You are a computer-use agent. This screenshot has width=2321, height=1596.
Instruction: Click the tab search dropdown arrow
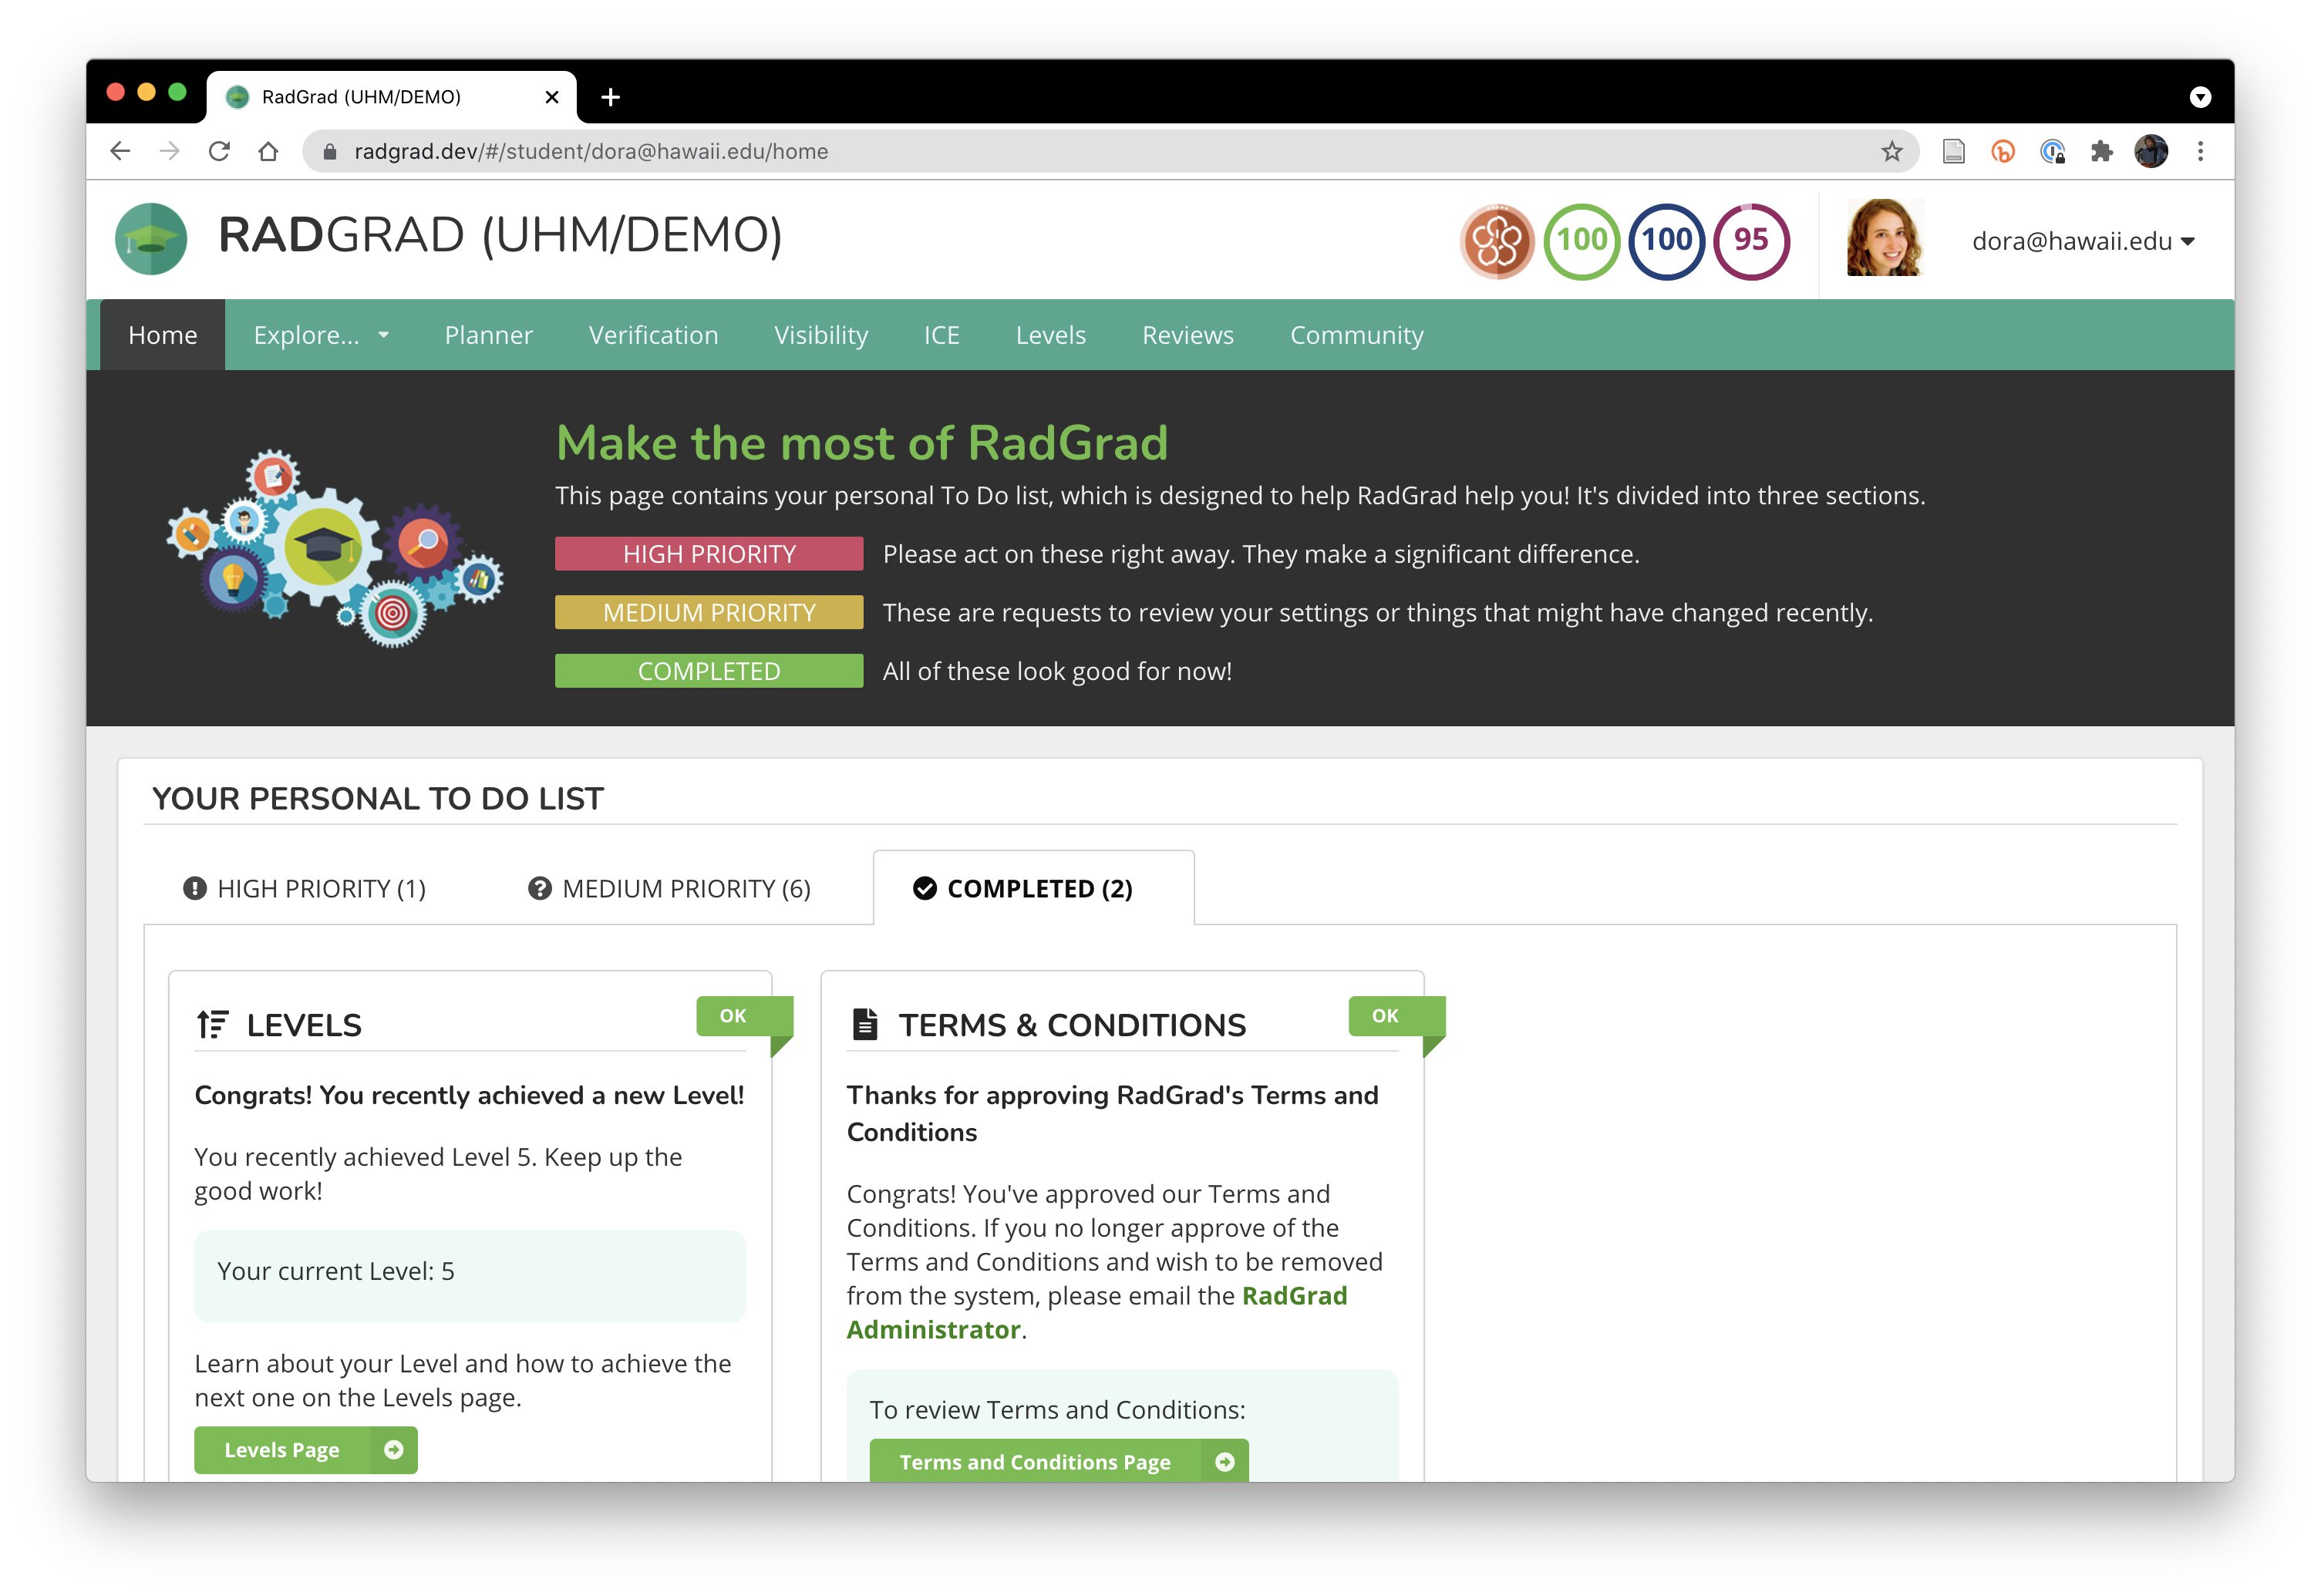coord(2200,97)
